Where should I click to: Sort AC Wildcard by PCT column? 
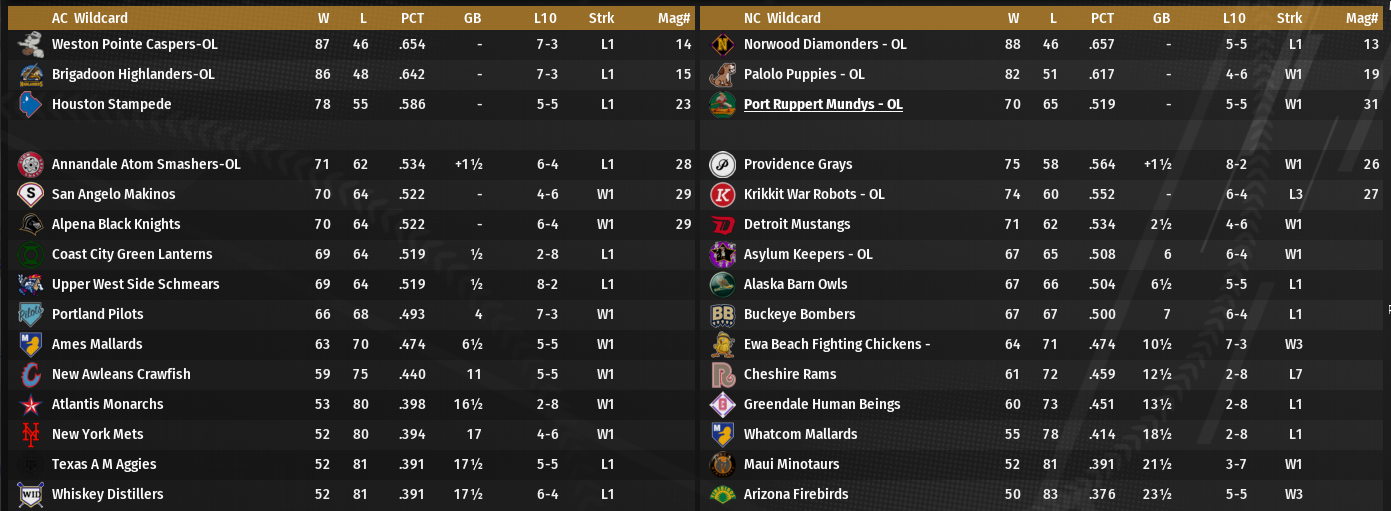coord(412,18)
